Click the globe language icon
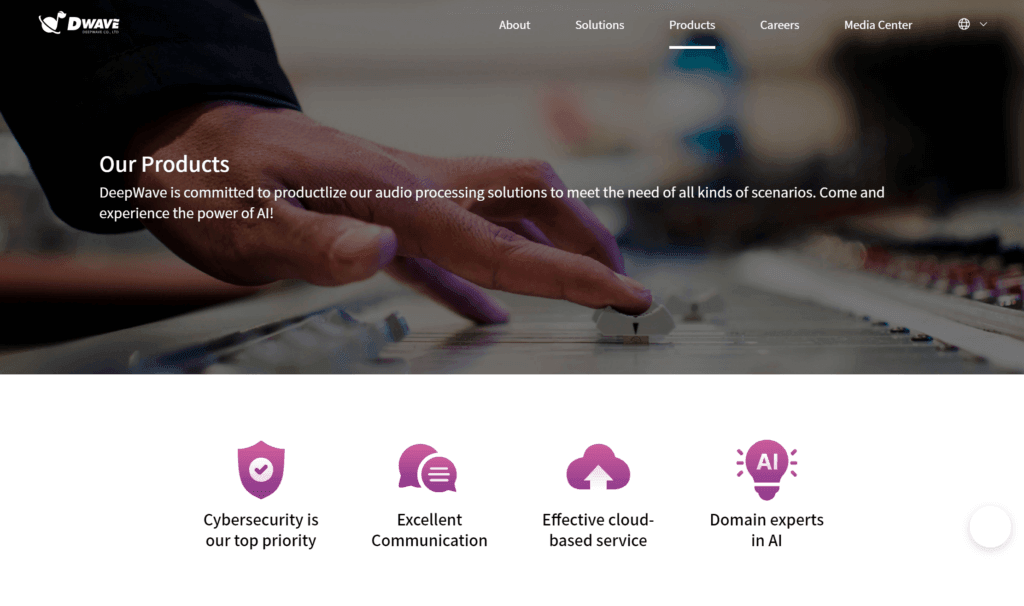The image size is (1024, 606). click(963, 24)
